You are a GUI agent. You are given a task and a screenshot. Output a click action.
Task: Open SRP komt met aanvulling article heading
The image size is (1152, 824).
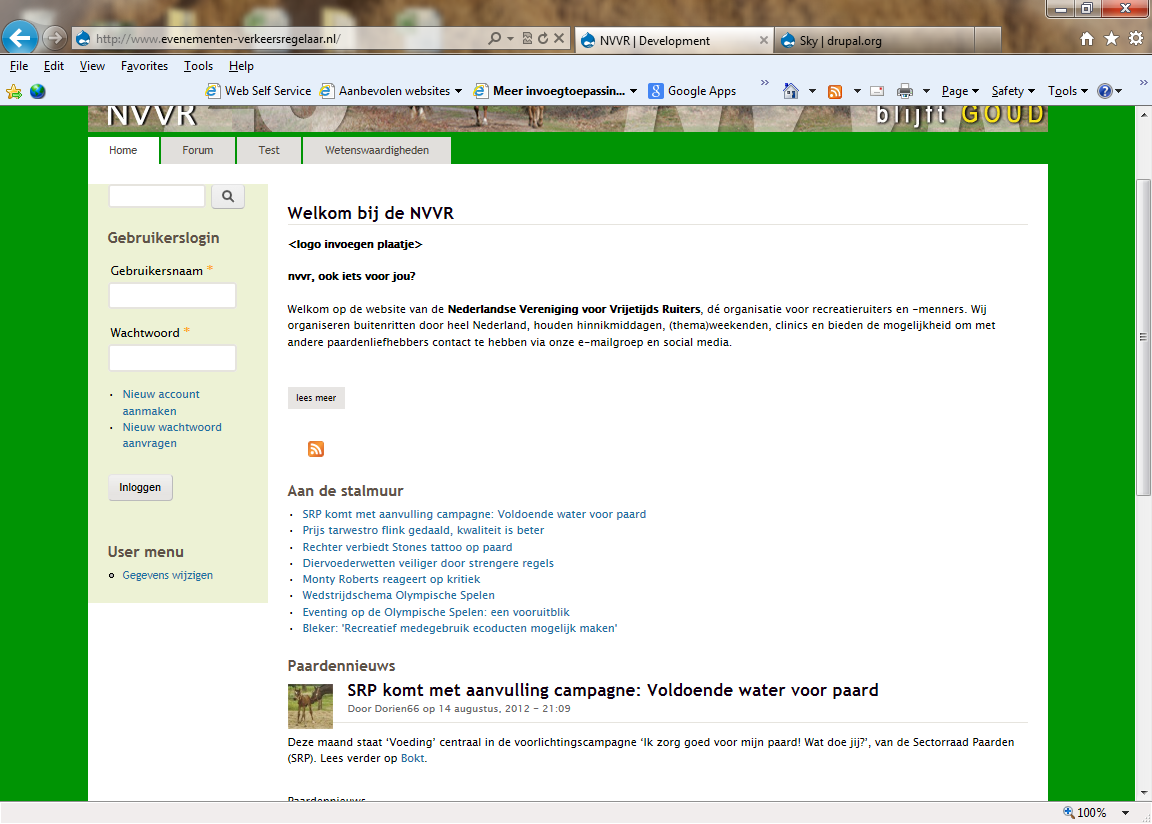613,690
